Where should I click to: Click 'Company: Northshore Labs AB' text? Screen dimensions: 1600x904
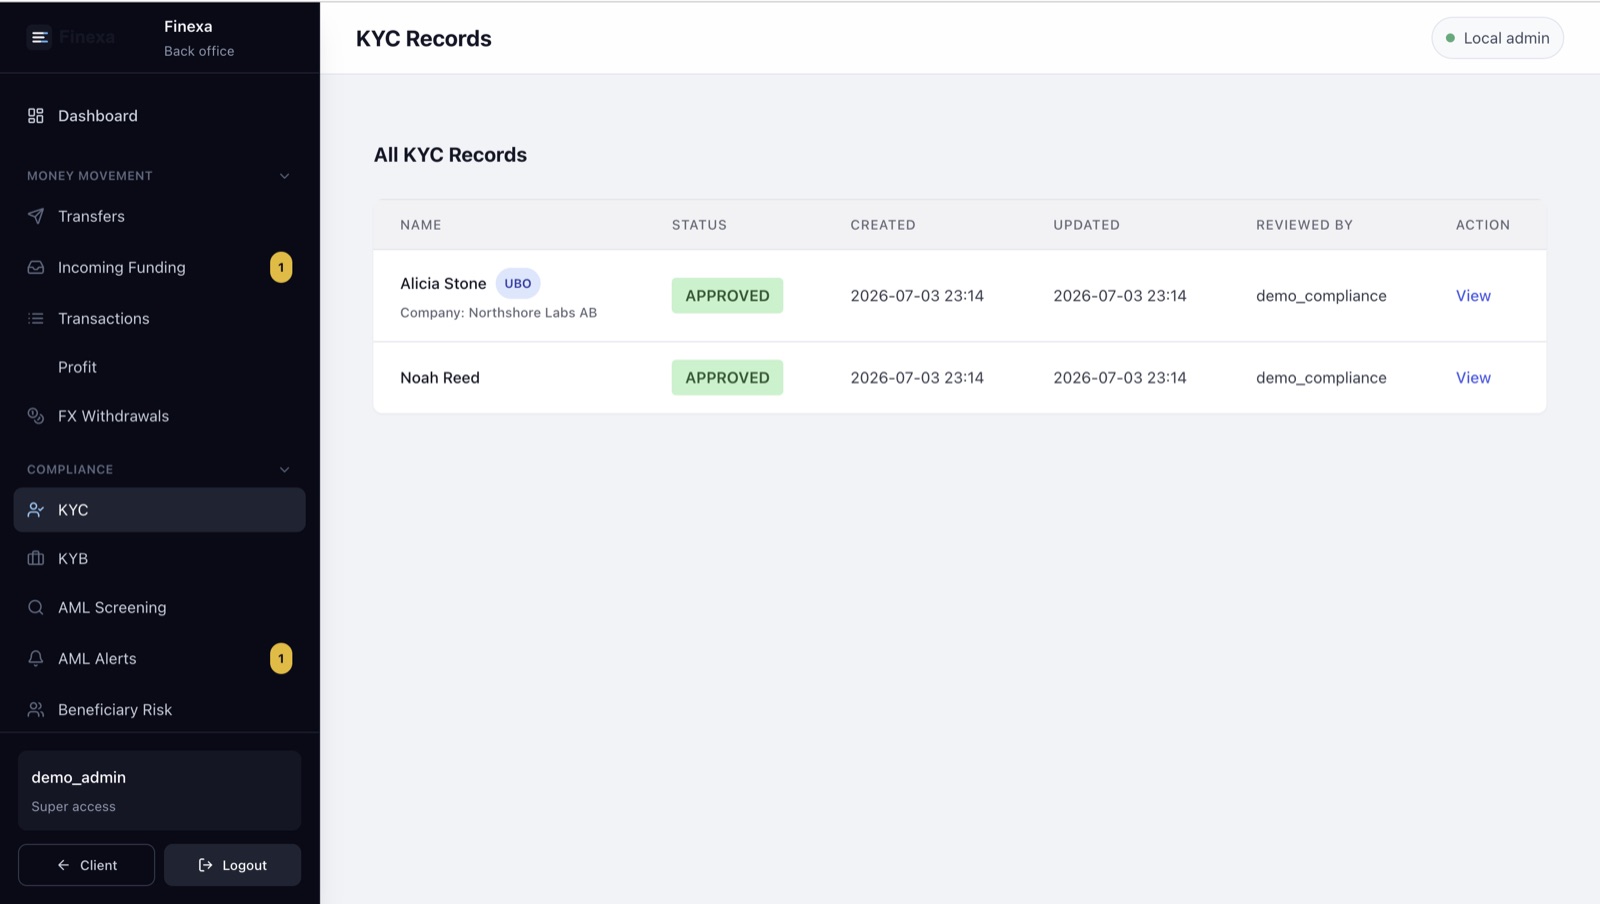tap(498, 313)
